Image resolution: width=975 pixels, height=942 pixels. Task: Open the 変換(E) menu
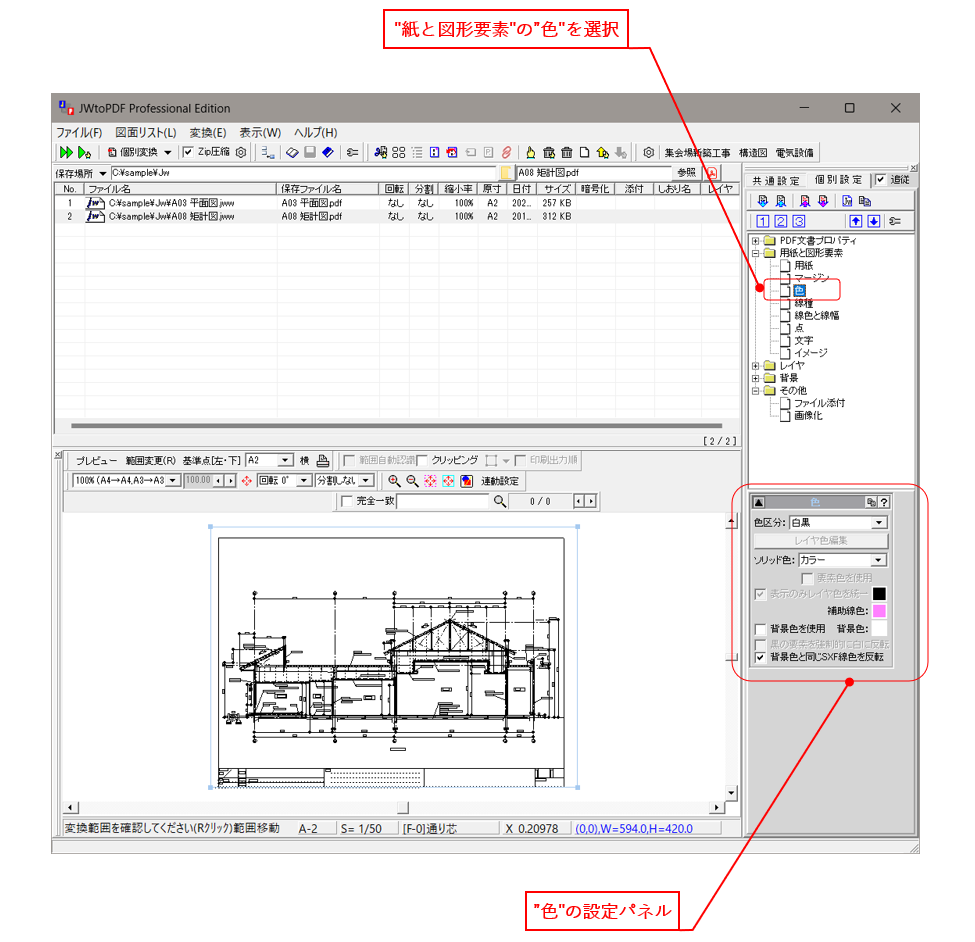[x=207, y=132]
